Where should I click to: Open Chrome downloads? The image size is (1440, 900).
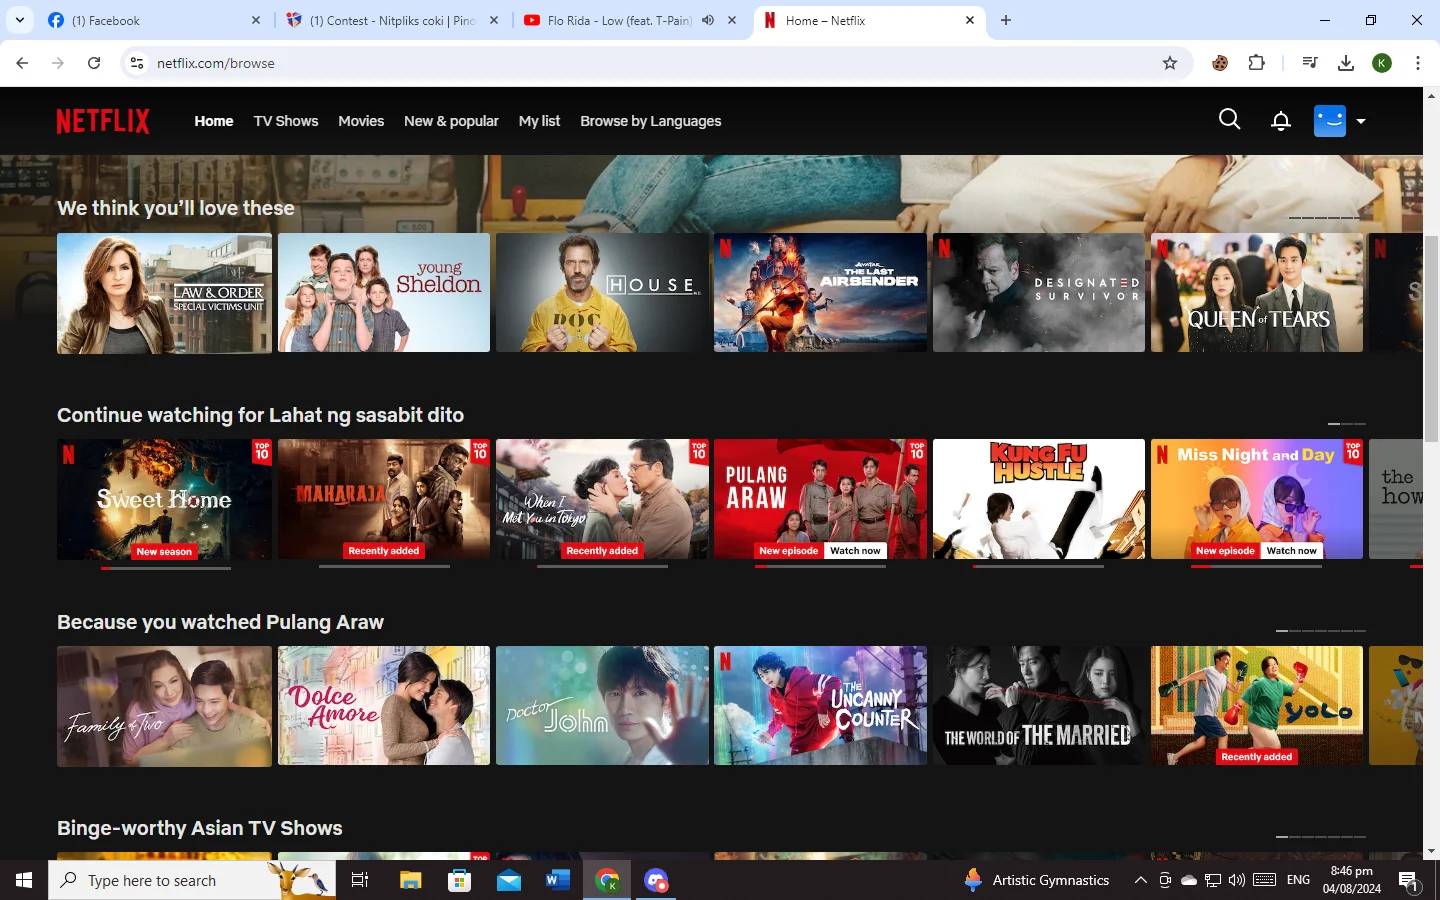point(1346,63)
